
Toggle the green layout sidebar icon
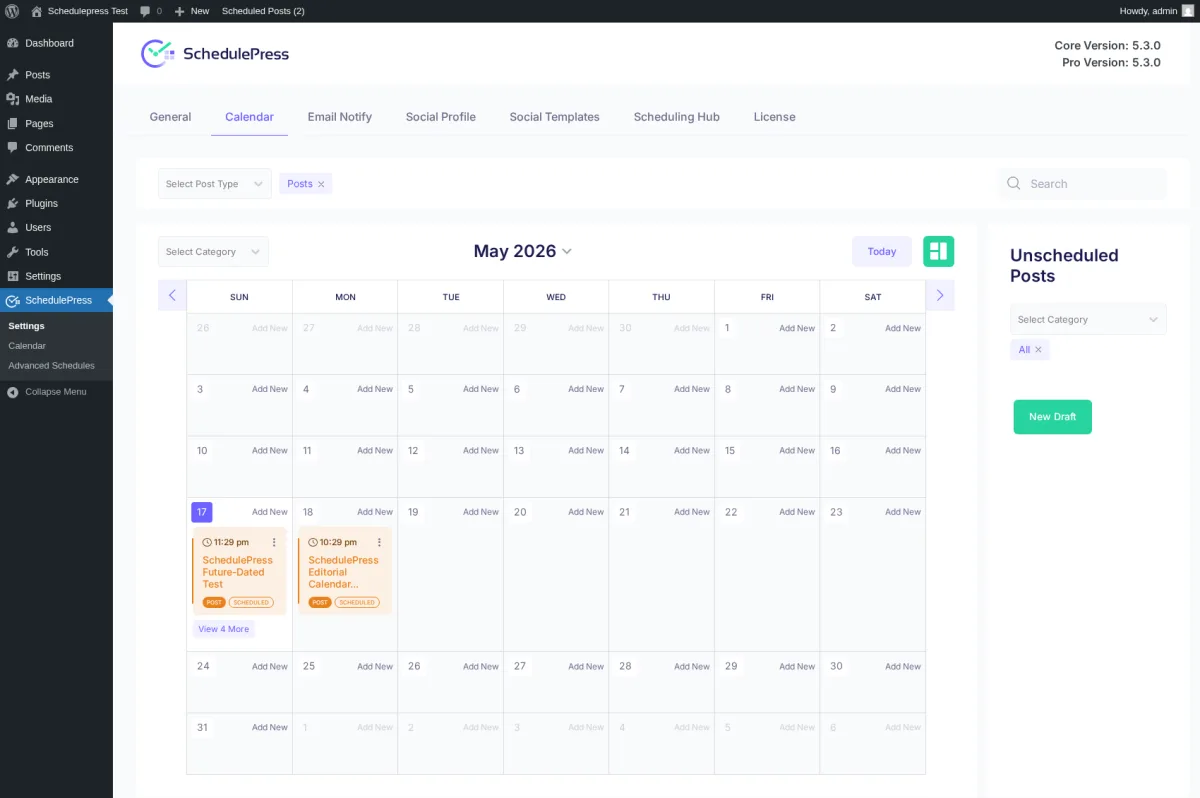[939, 251]
